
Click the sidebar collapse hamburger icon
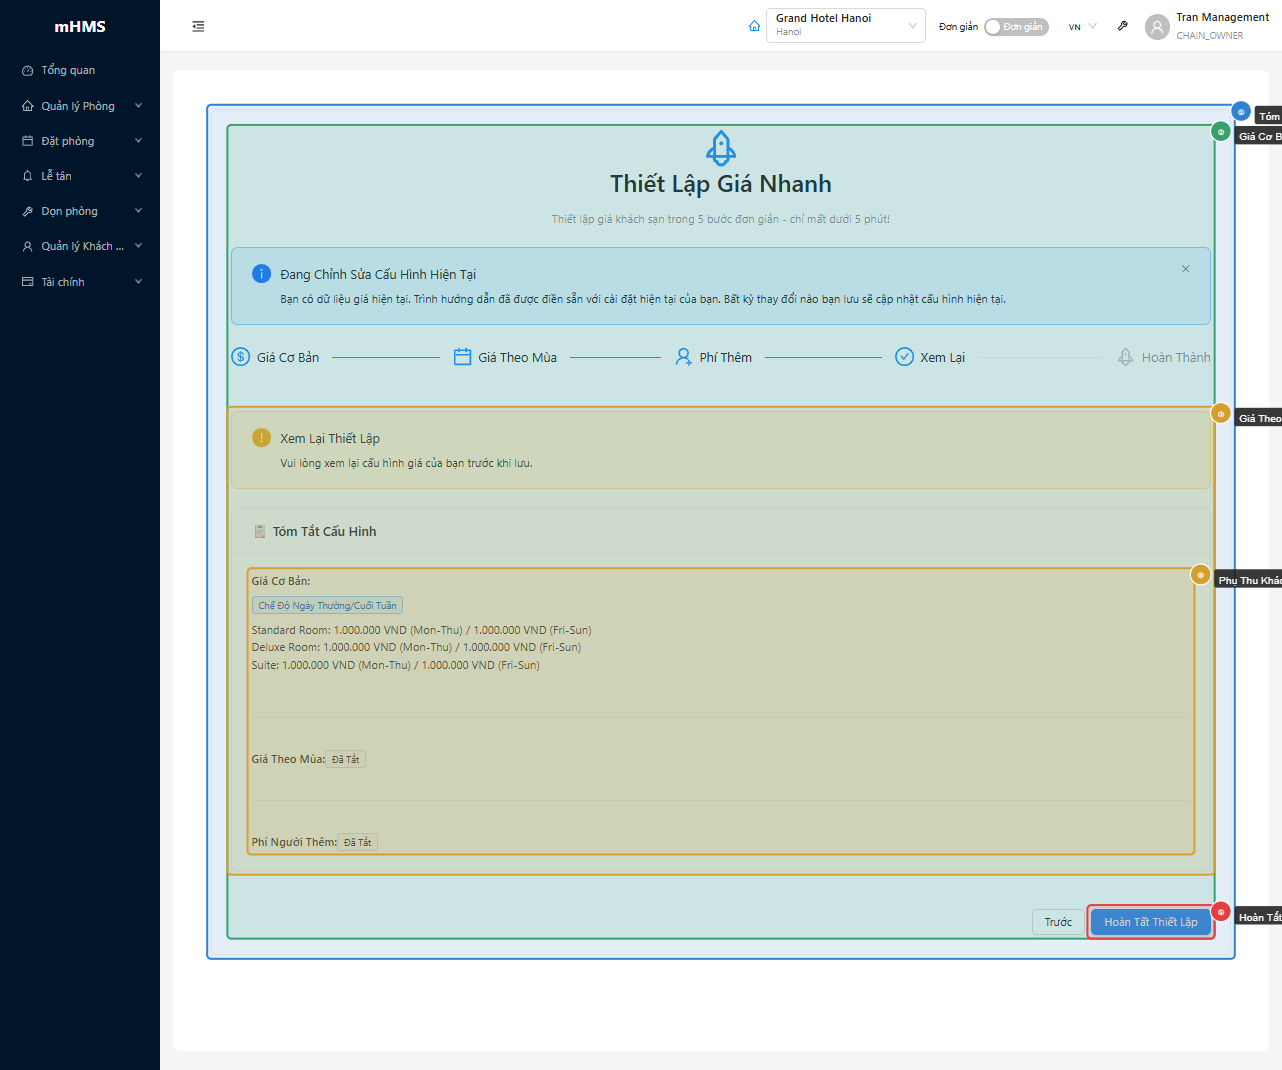coord(198,27)
